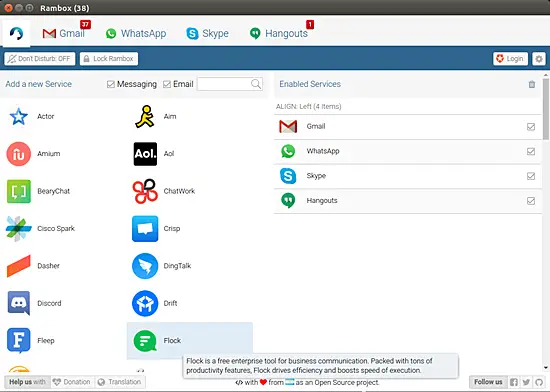Viewport: 550px width, 392px height.
Task: Add the DingTalk service icon
Action: pyautogui.click(x=145, y=266)
